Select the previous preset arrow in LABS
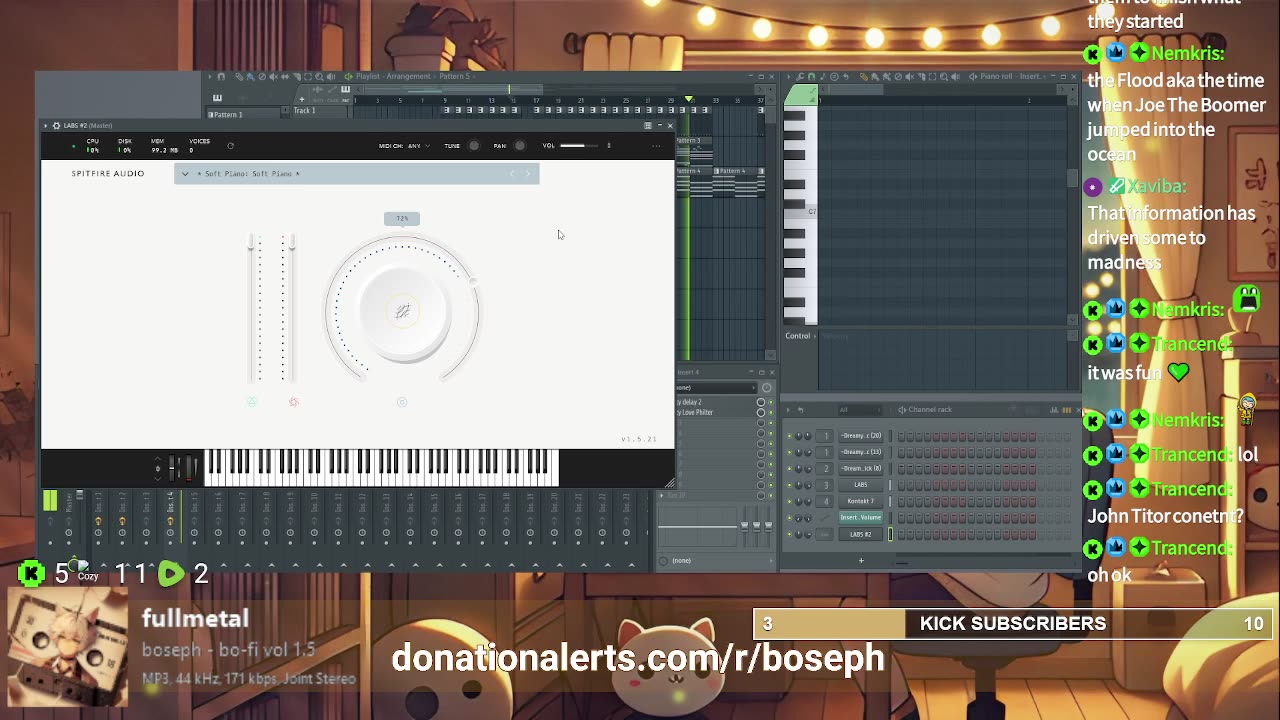 click(513, 174)
